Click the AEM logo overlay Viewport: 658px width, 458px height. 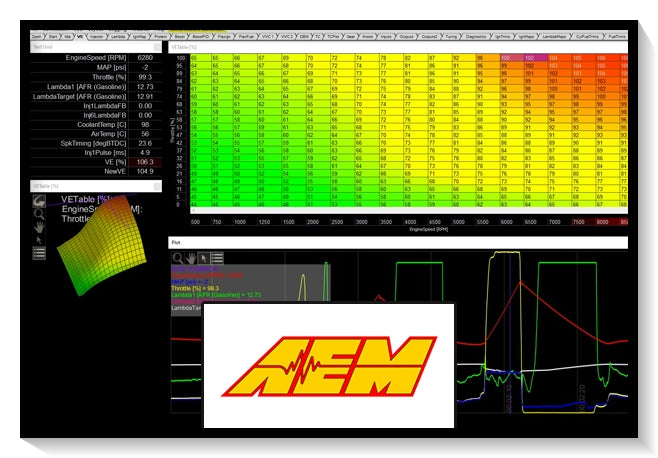329,366
